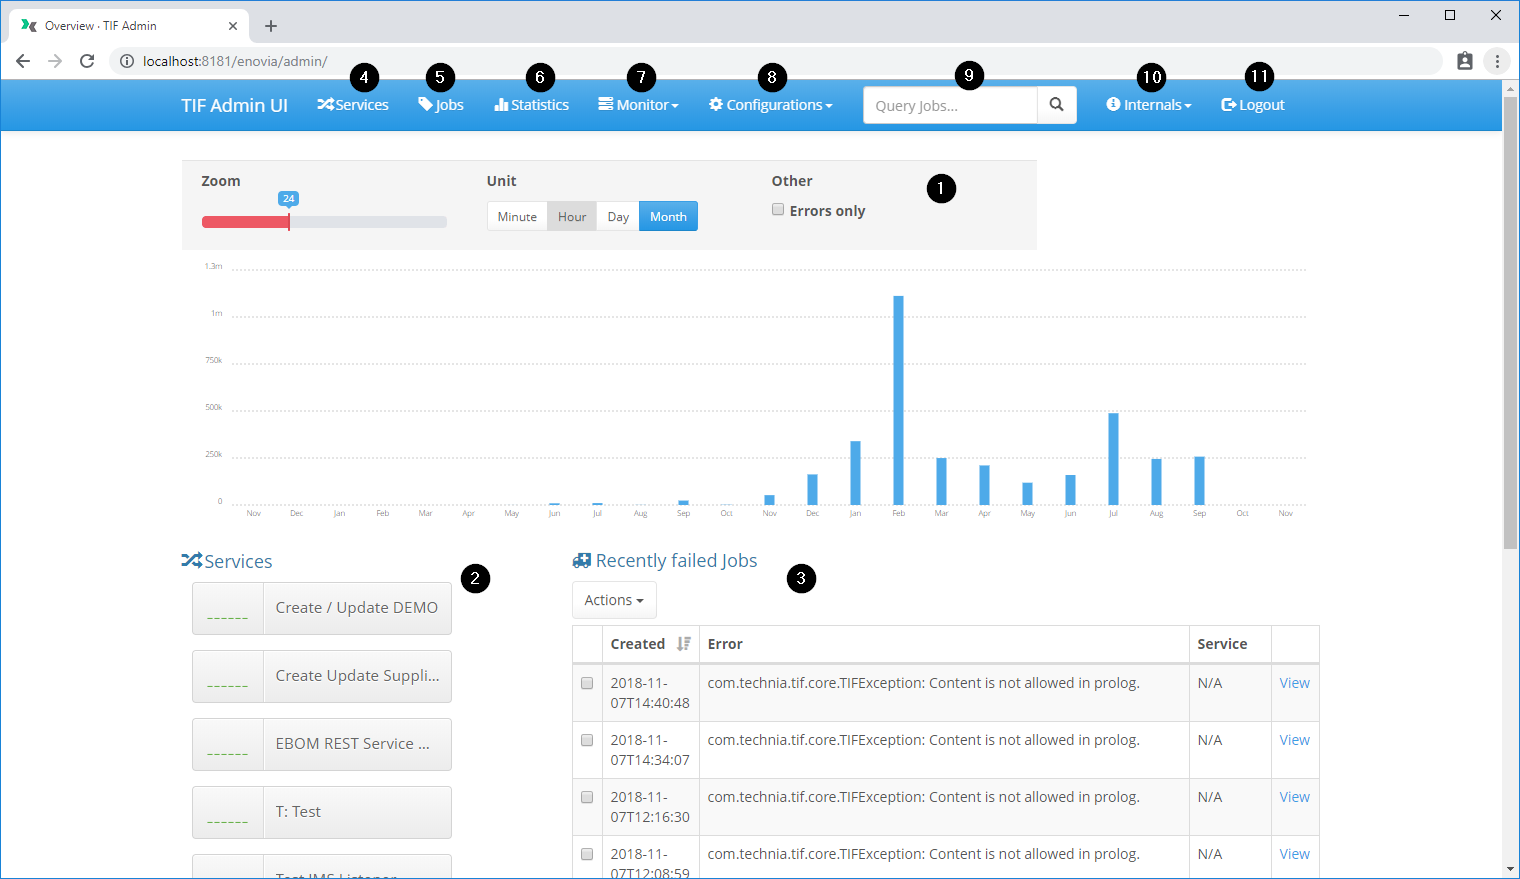Expand the Monitor dropdown menu
The image size is (1520, 879).
pyautogui.click(x=638, y=105)
